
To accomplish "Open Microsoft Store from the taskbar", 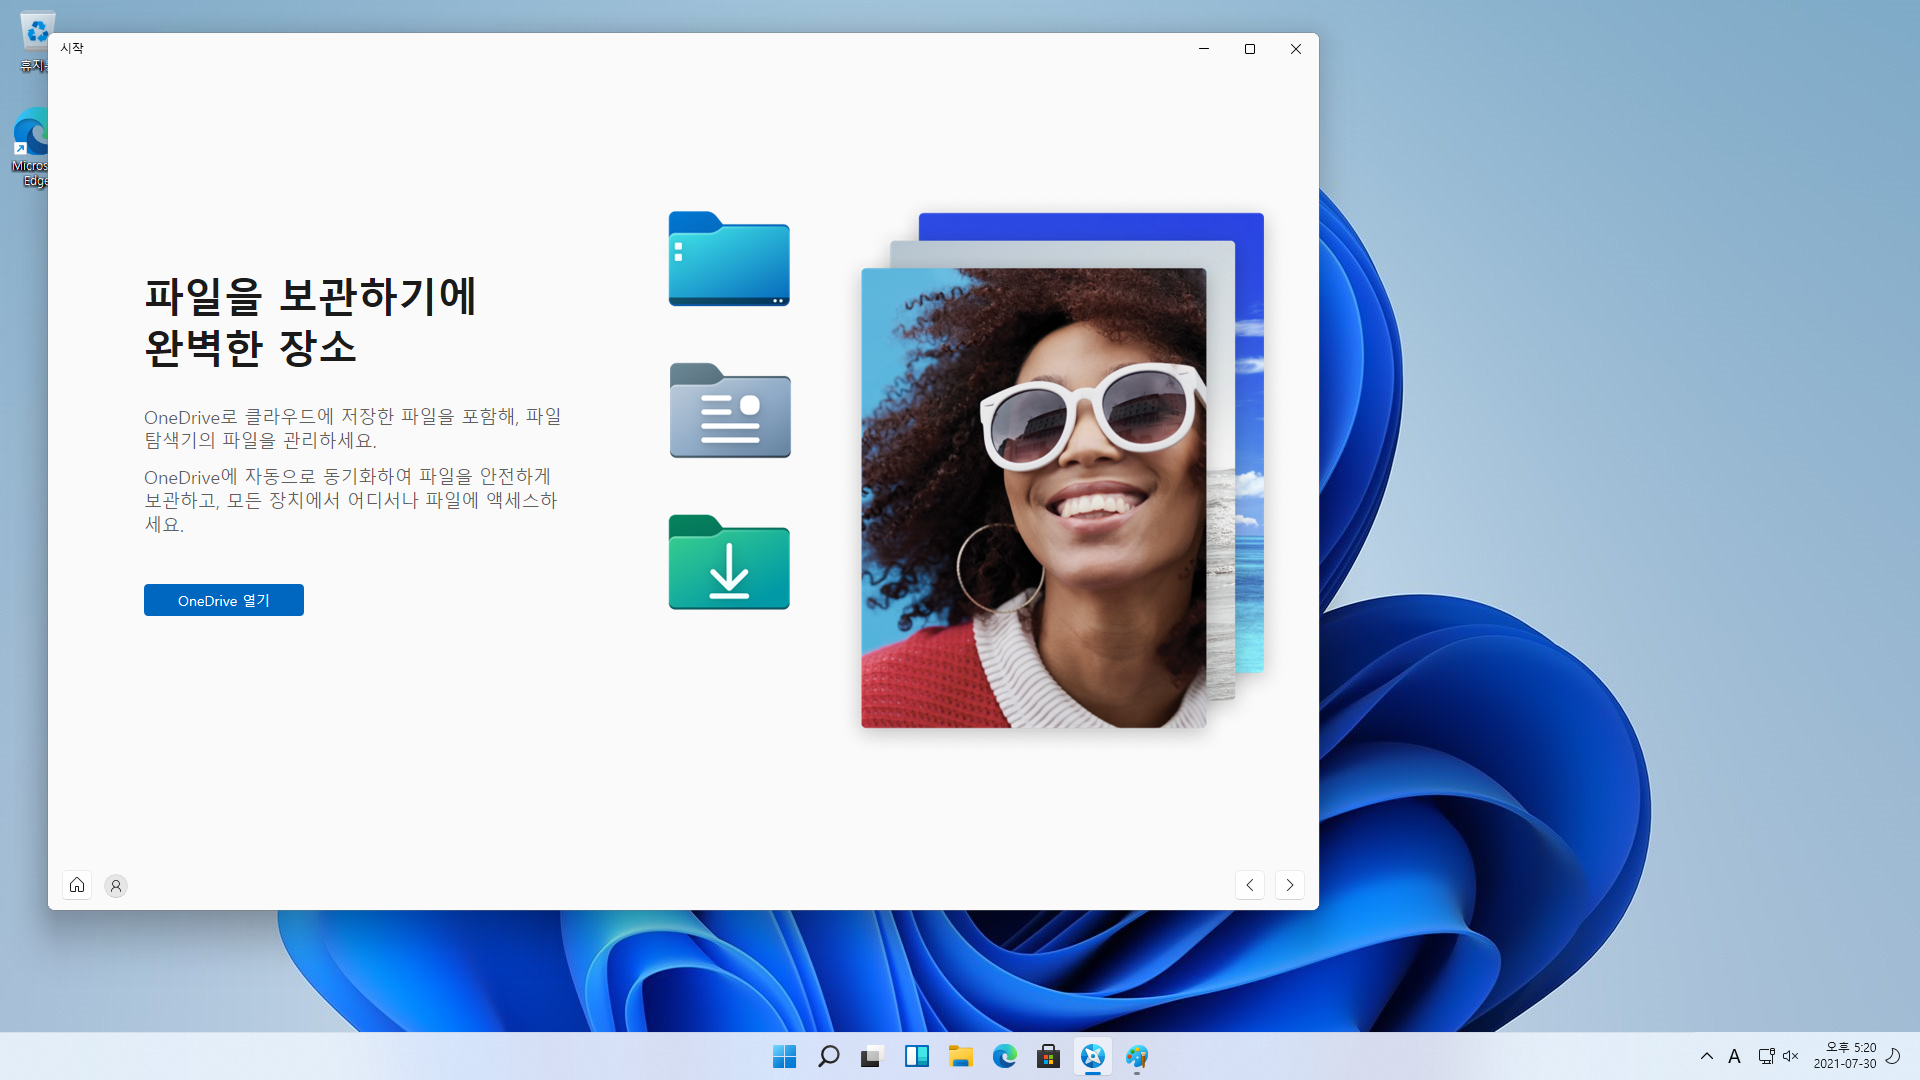I will pyautogui.click(x=1049, y=1056).
